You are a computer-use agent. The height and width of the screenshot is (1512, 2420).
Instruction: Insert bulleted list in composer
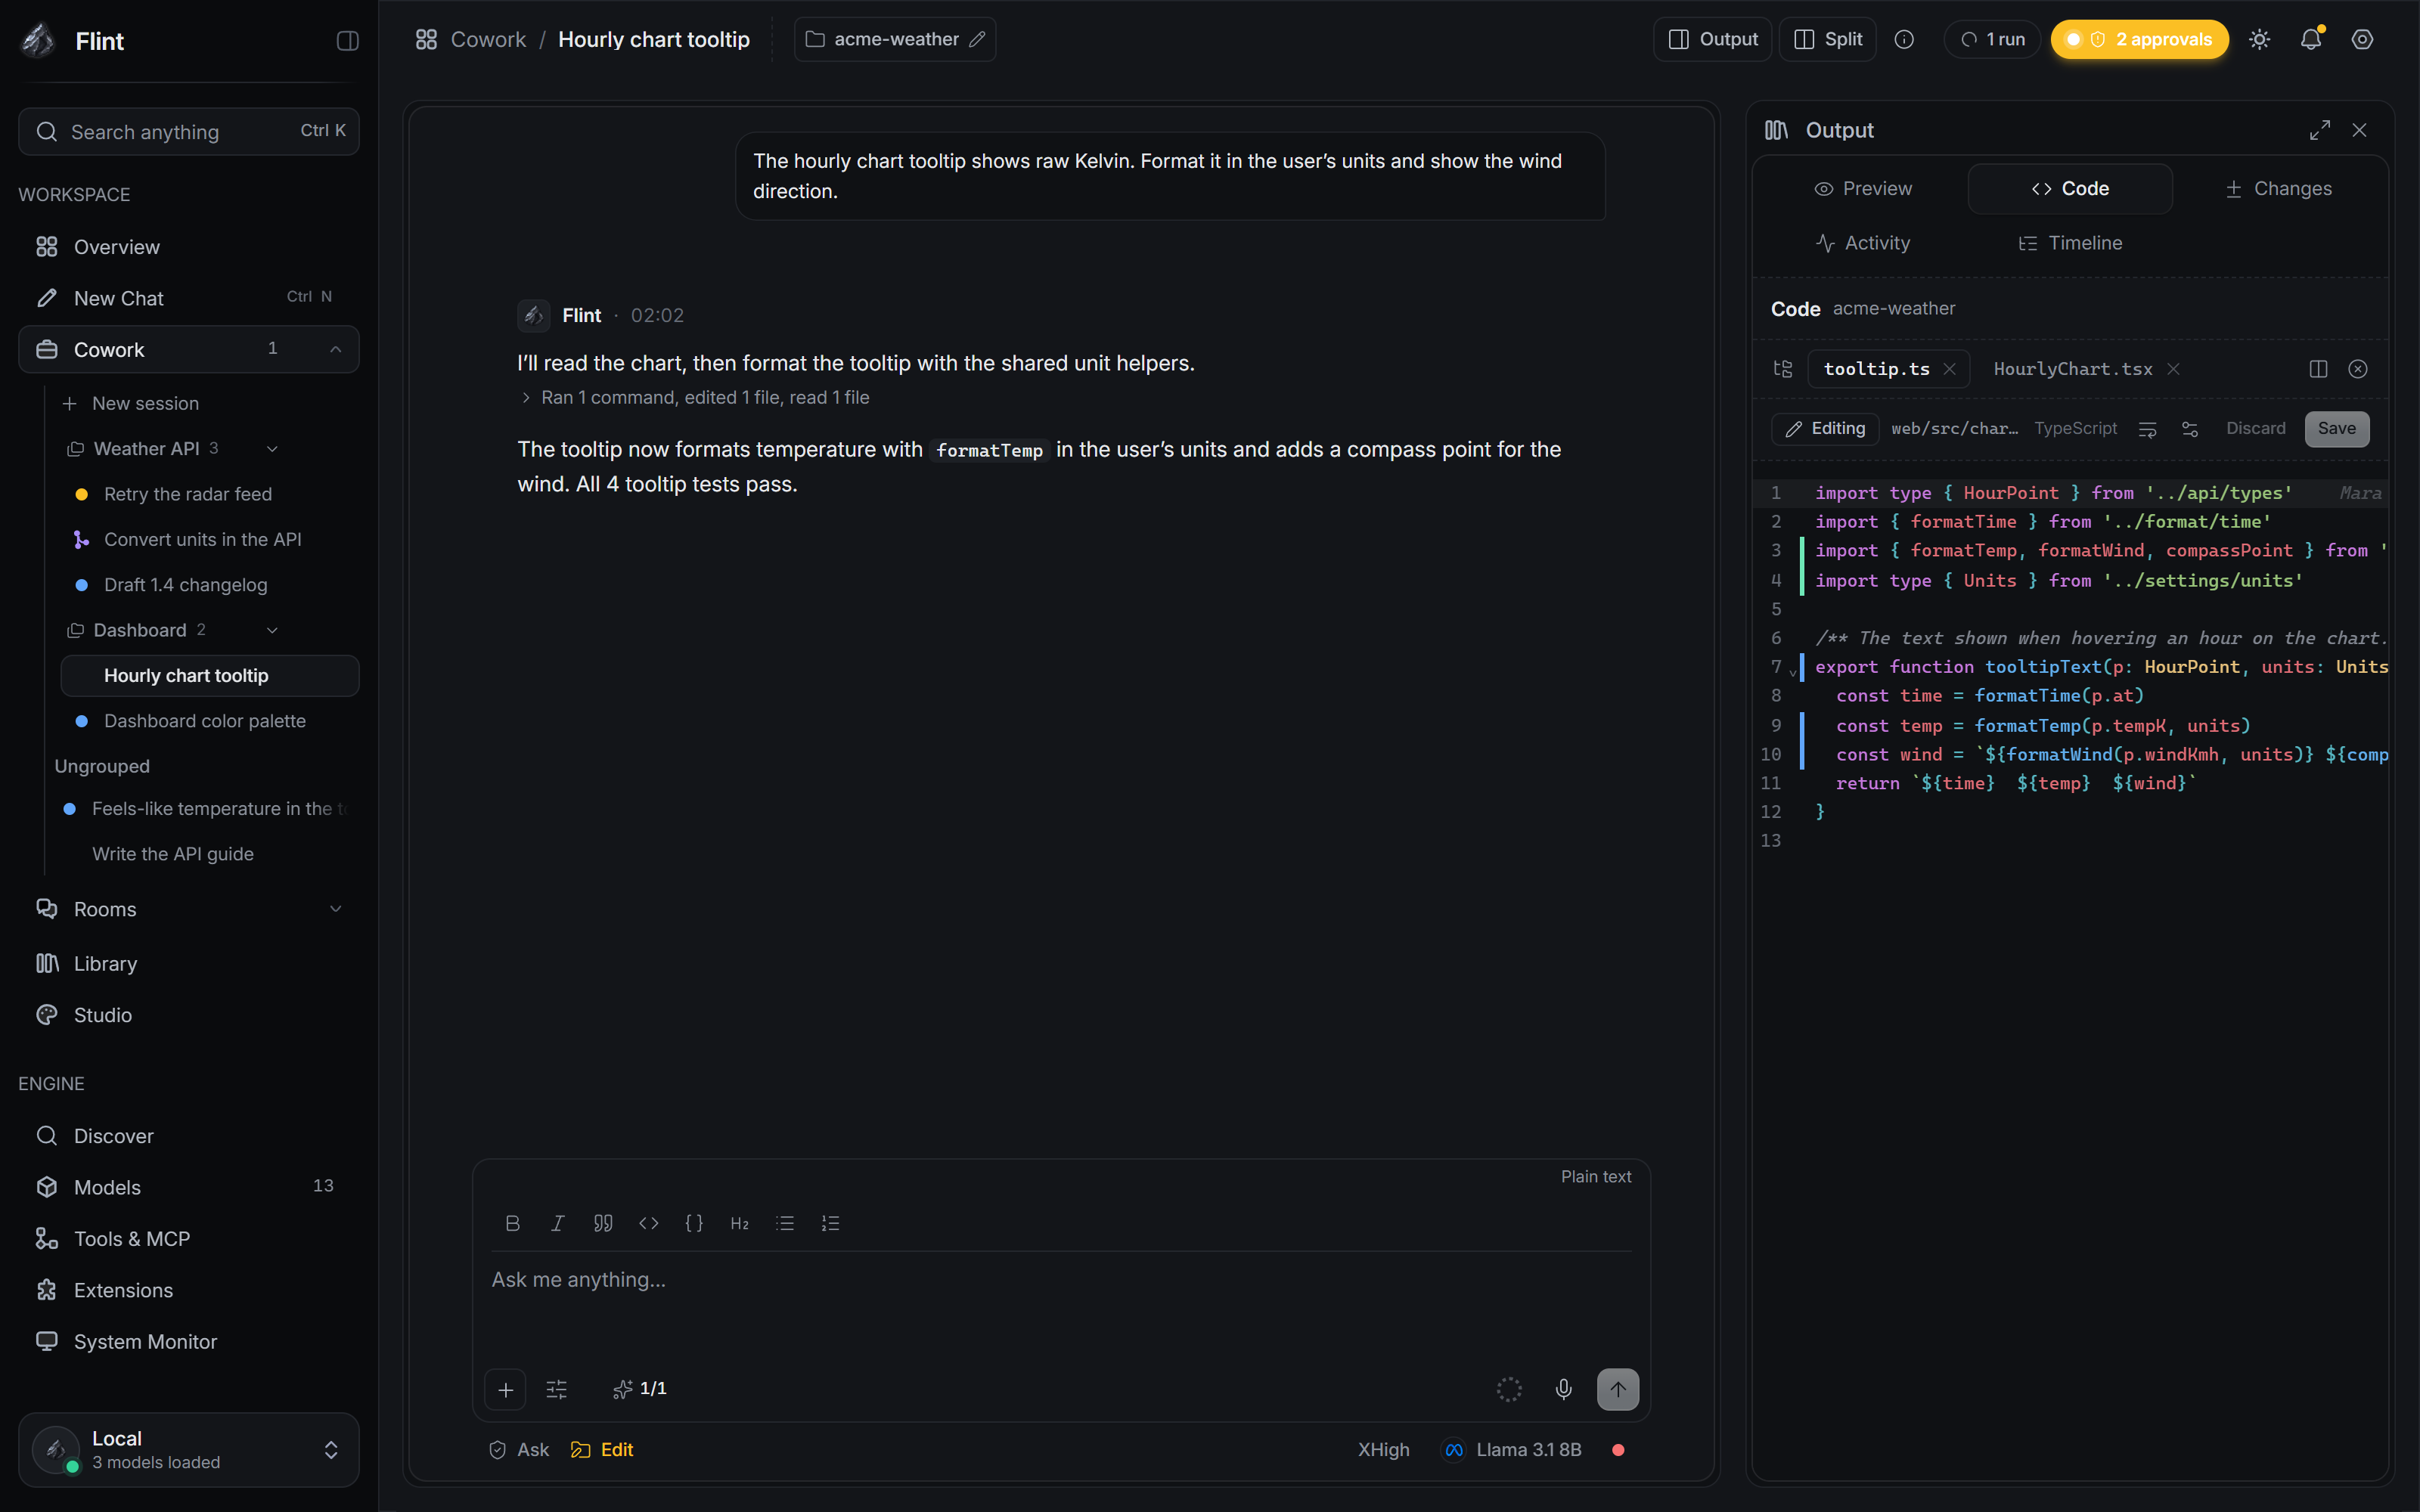coord(785,1223)
